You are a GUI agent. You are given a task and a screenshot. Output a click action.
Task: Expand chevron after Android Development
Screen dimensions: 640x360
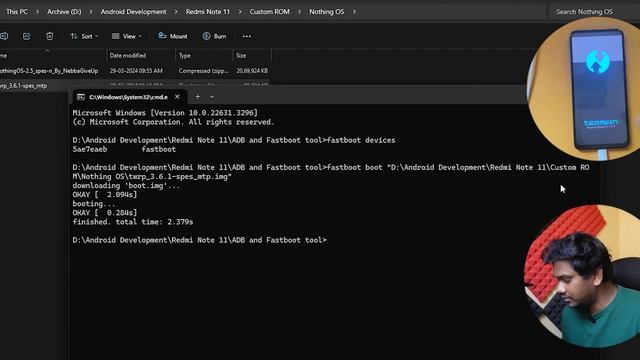(x=176, y=12)
